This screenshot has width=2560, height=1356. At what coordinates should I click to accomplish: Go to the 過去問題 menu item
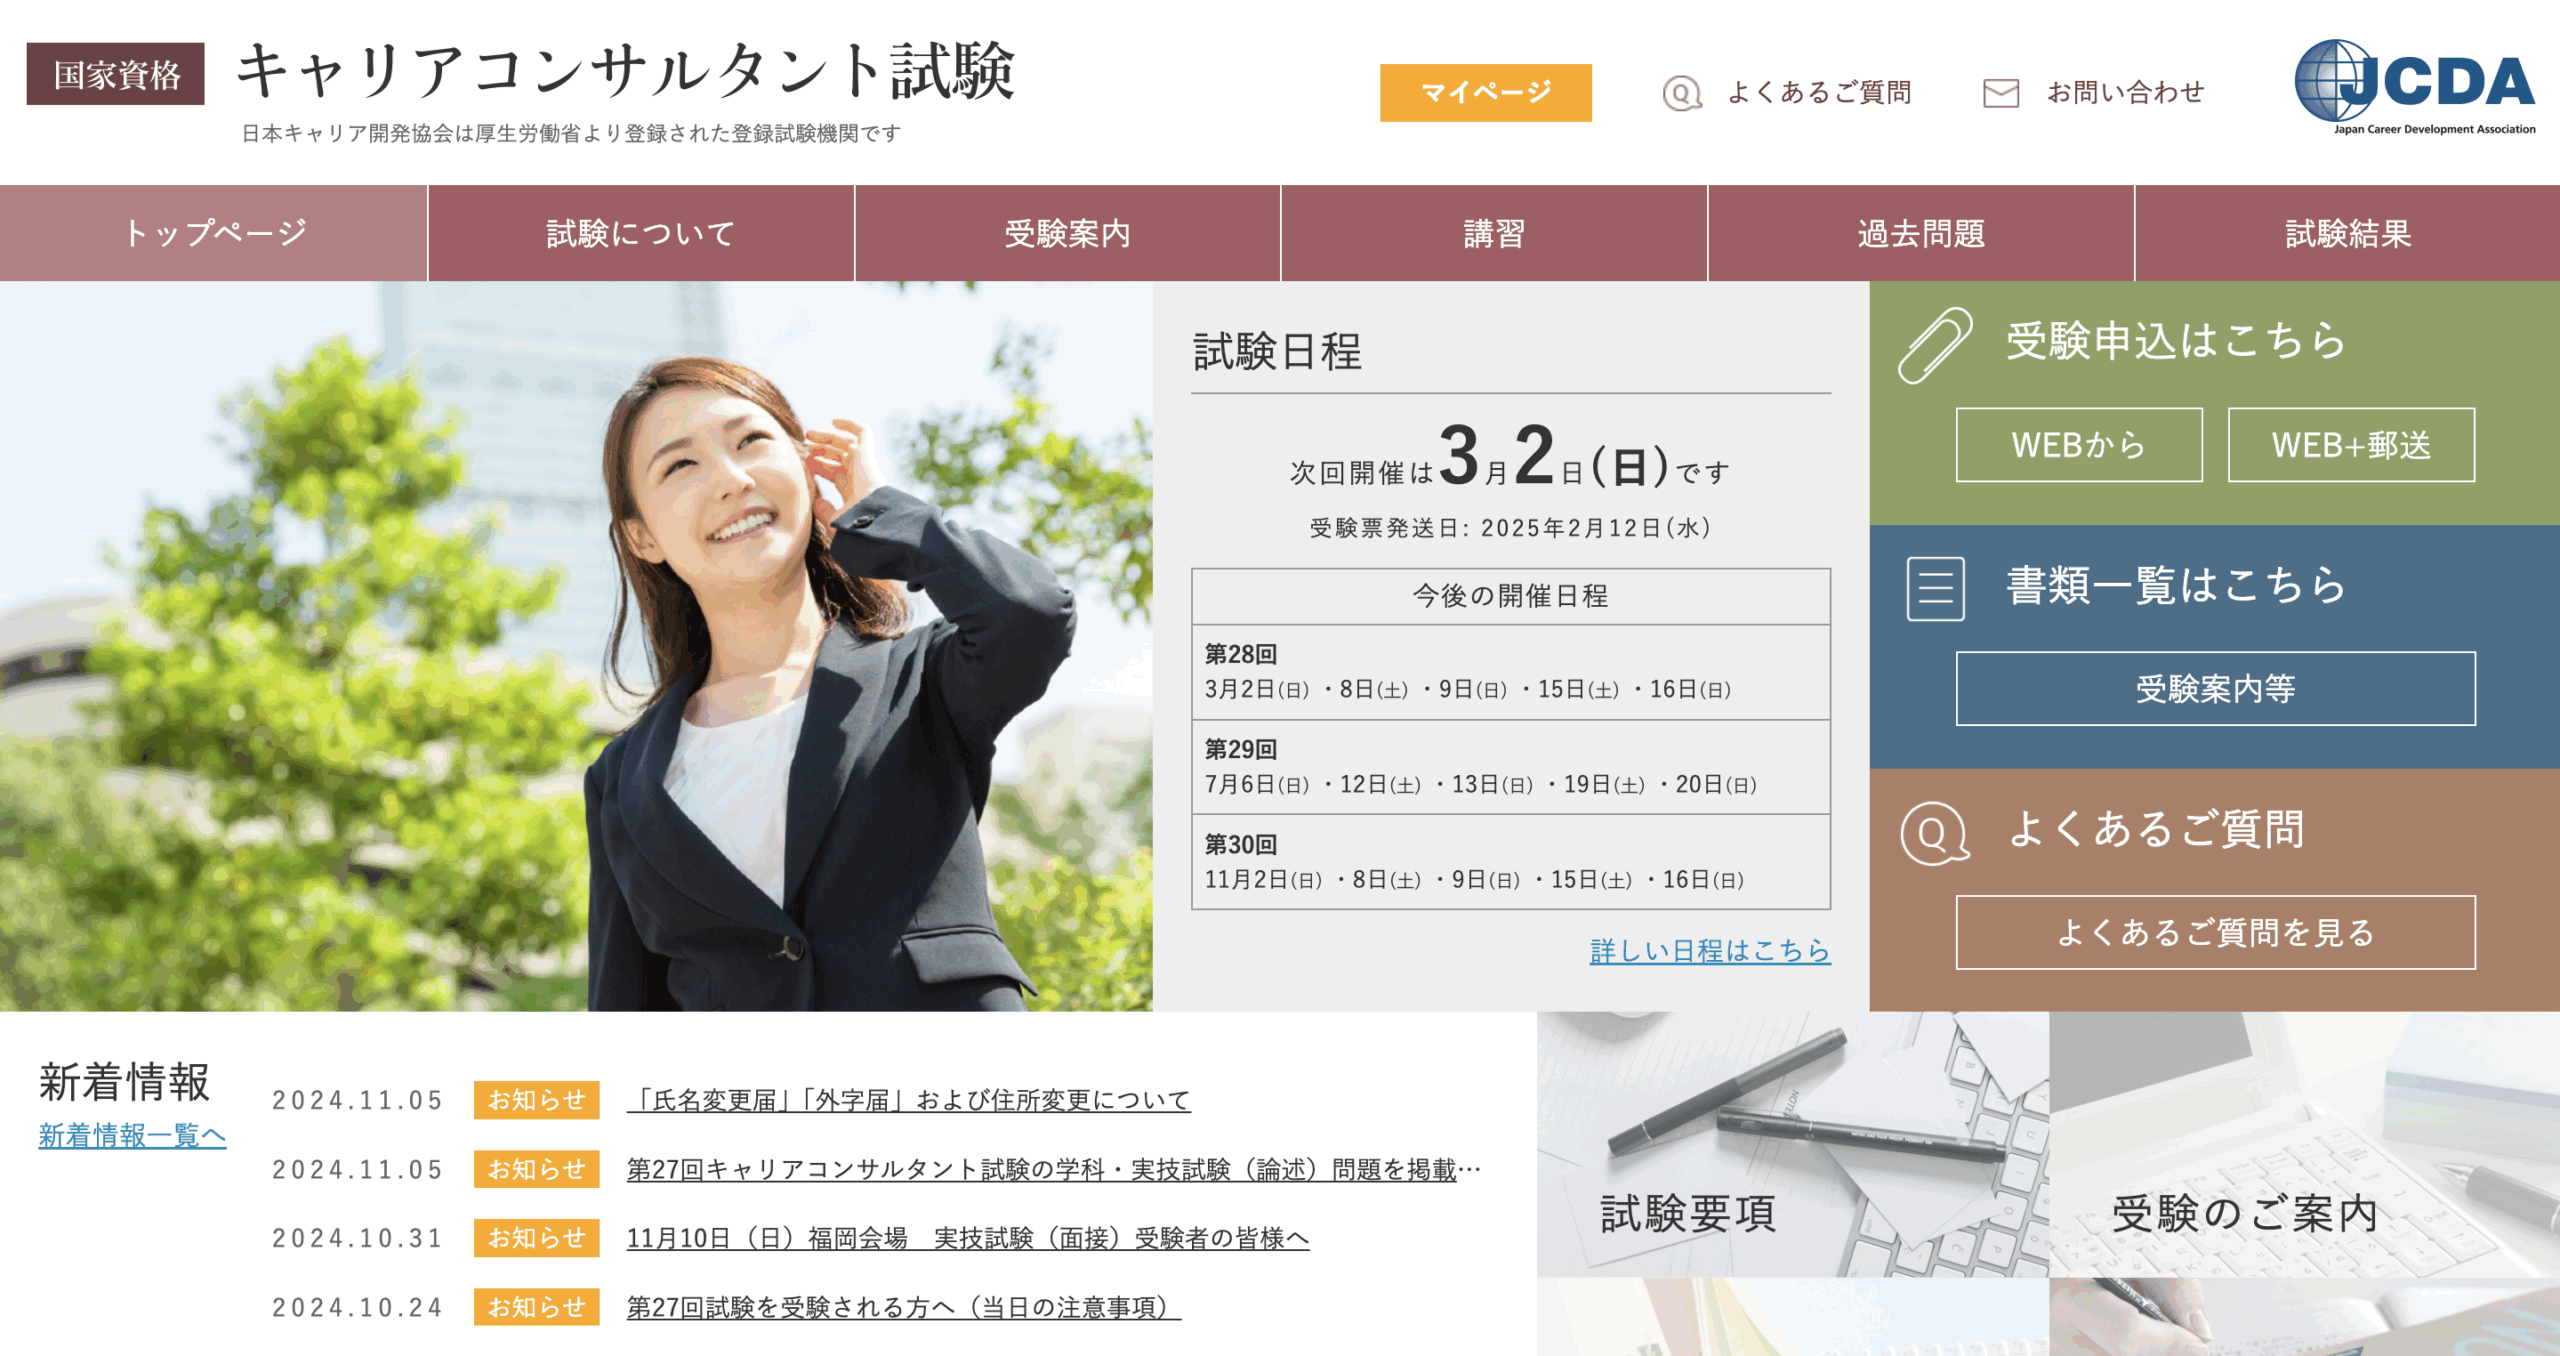click(1920, 233)
